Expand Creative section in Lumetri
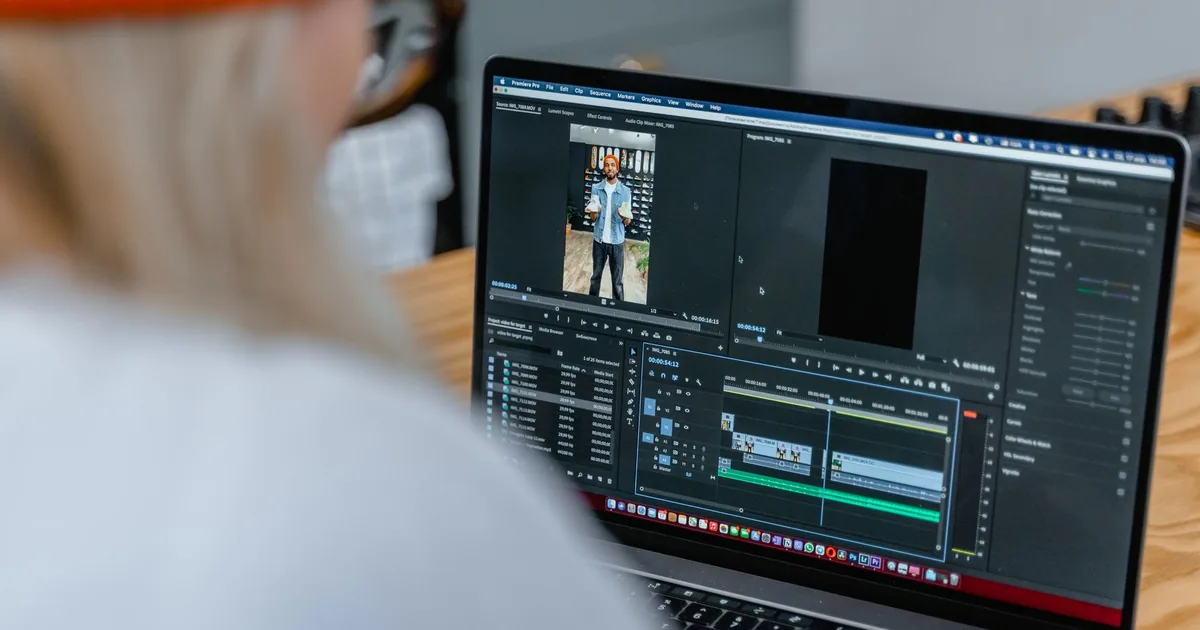This screenshot has width=1200, height=630. (1017, 406)
